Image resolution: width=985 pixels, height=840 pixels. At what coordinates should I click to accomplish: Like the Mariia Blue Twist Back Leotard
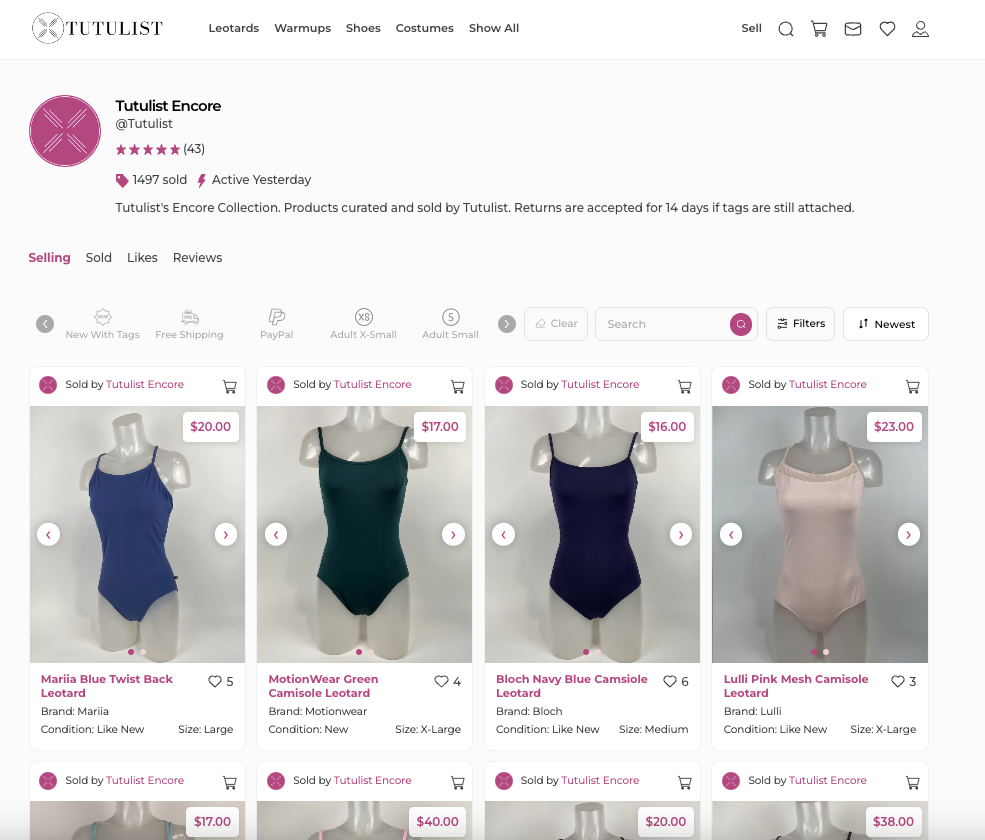(x=215, y=681)
